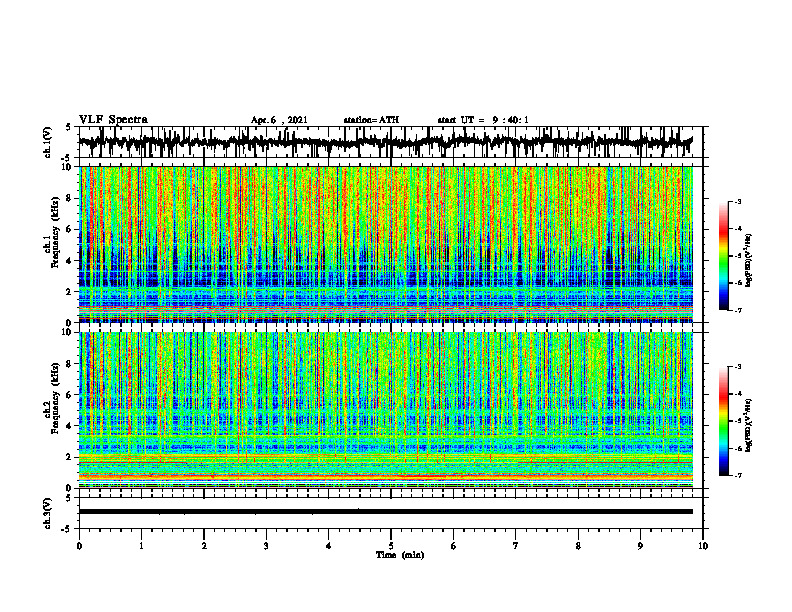
Task: Click inside the ch.1 spectrogram panel
Action: (386, 244)
